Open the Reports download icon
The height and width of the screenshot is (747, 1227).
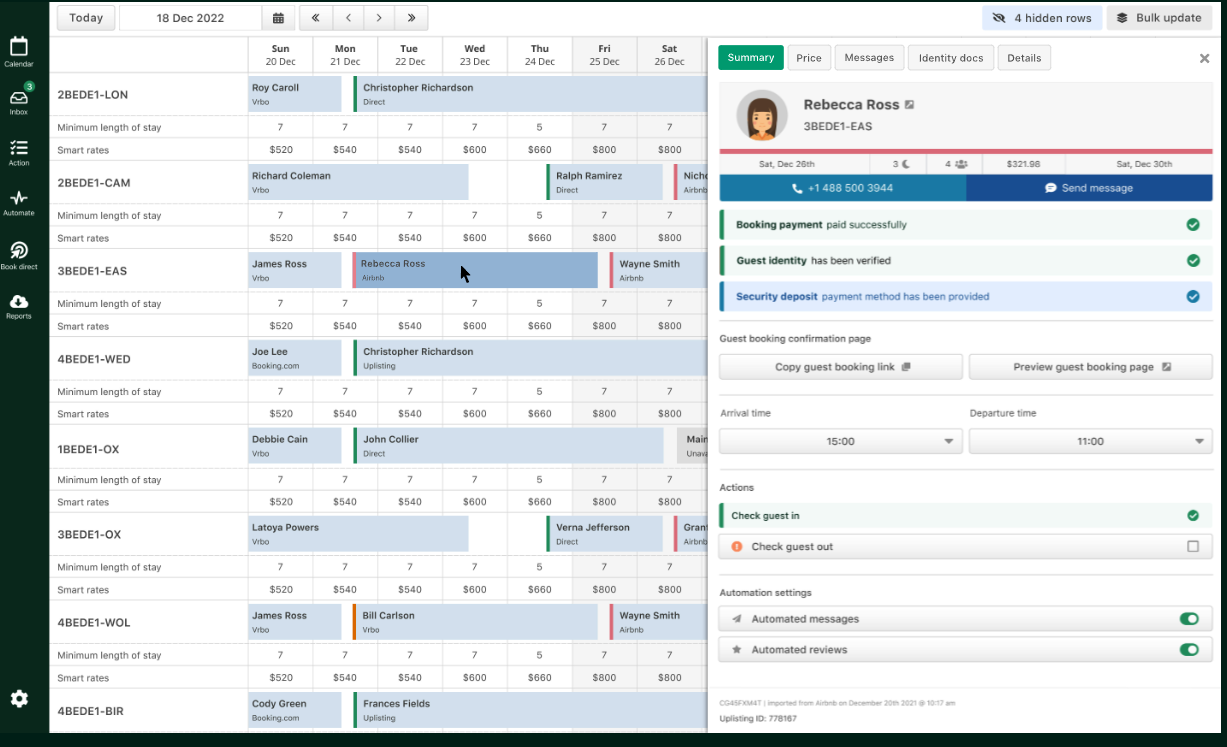(19, 306)
